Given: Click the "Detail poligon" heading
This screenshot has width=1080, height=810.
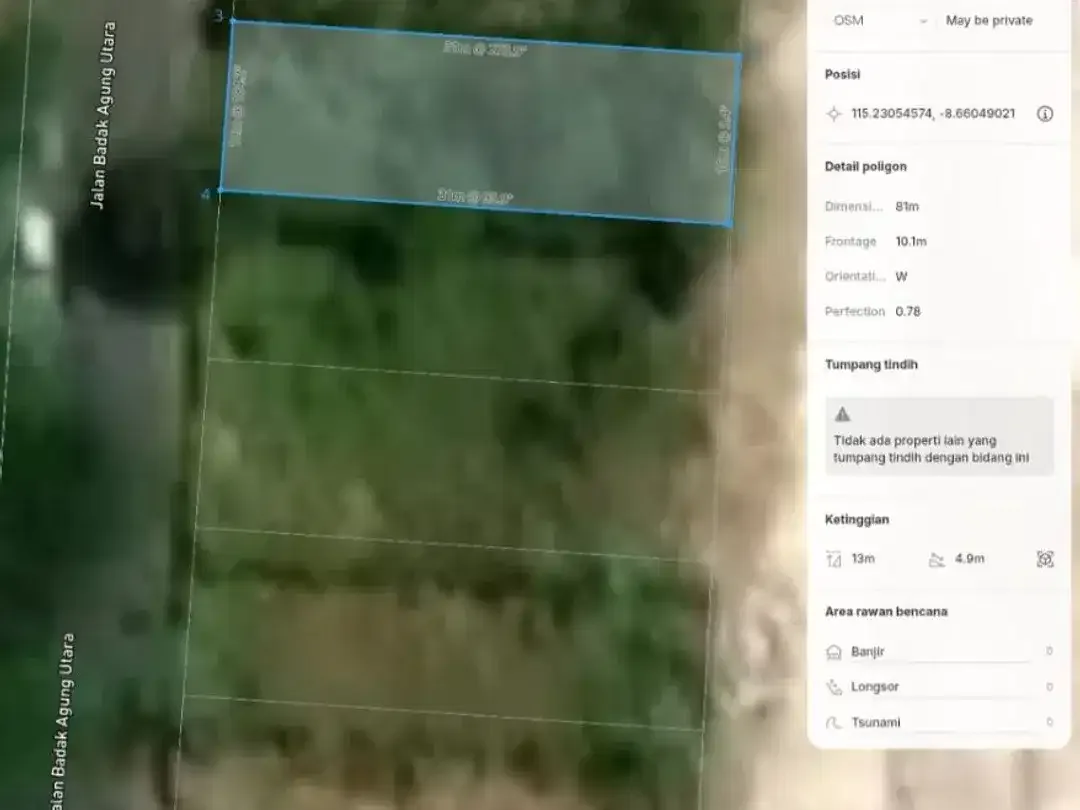Looking at the screenshot, I should [866, 167].
